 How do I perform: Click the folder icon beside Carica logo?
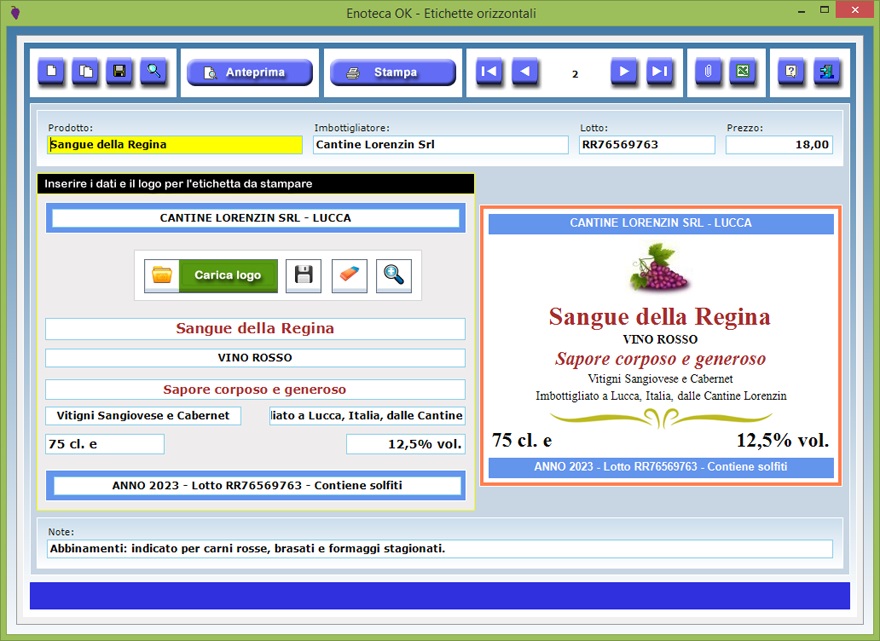point(162,276)
